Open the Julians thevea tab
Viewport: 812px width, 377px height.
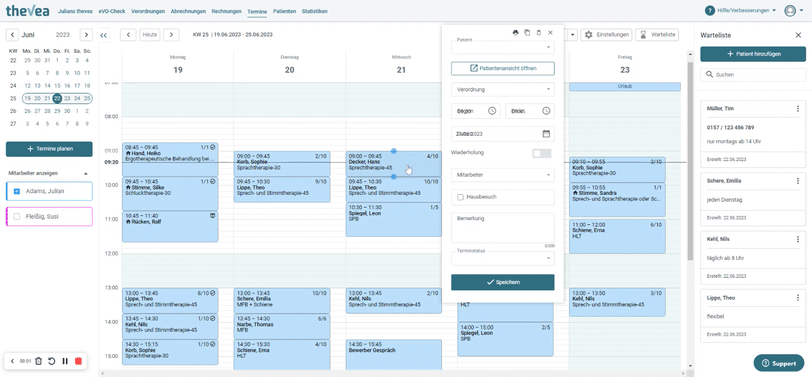76,11
